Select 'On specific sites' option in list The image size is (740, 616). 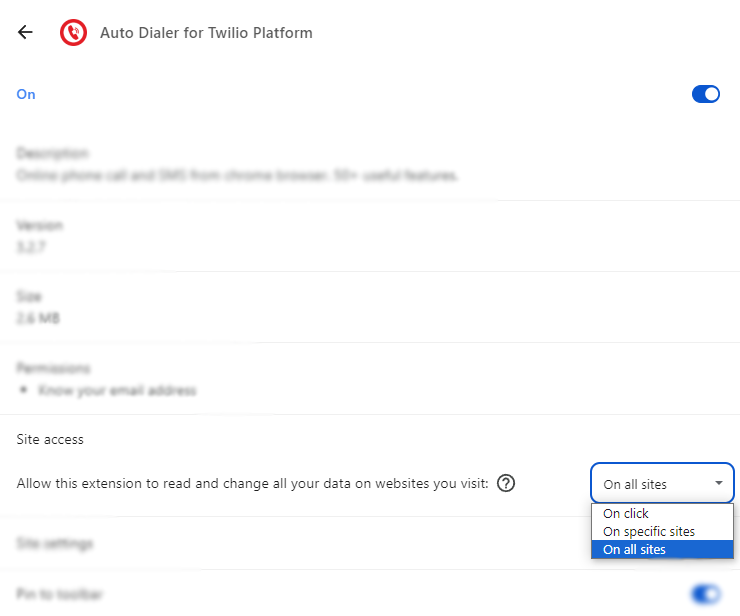pyautogui.click(x=648, y=531)
